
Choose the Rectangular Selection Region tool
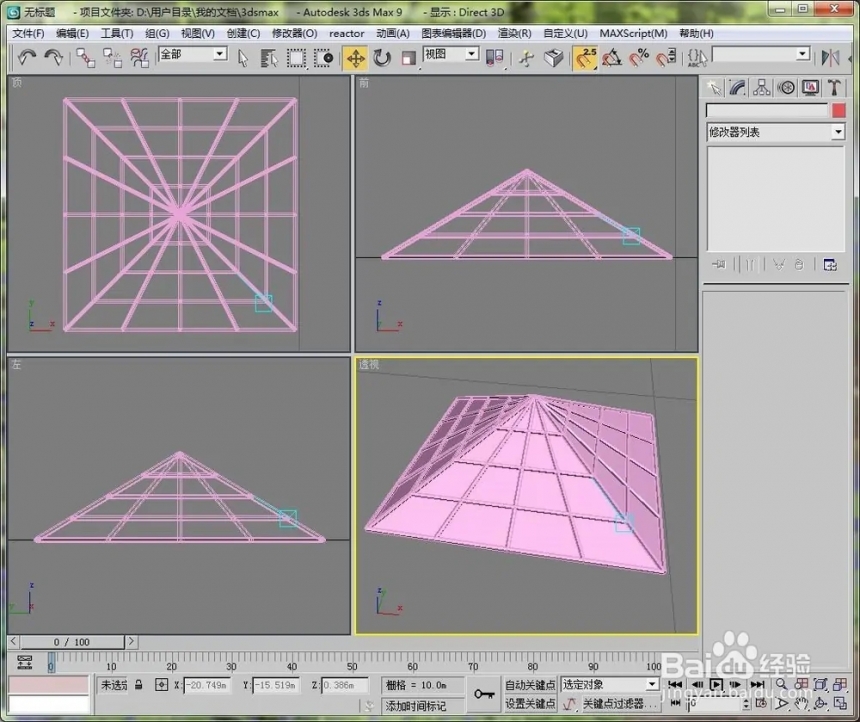pos(296,58)
